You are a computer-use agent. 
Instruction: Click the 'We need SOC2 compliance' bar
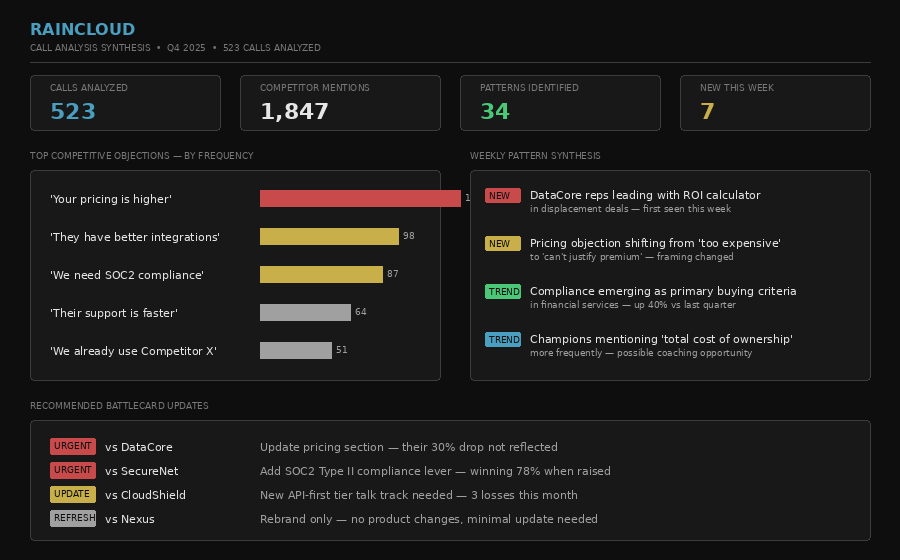[321, 275]
